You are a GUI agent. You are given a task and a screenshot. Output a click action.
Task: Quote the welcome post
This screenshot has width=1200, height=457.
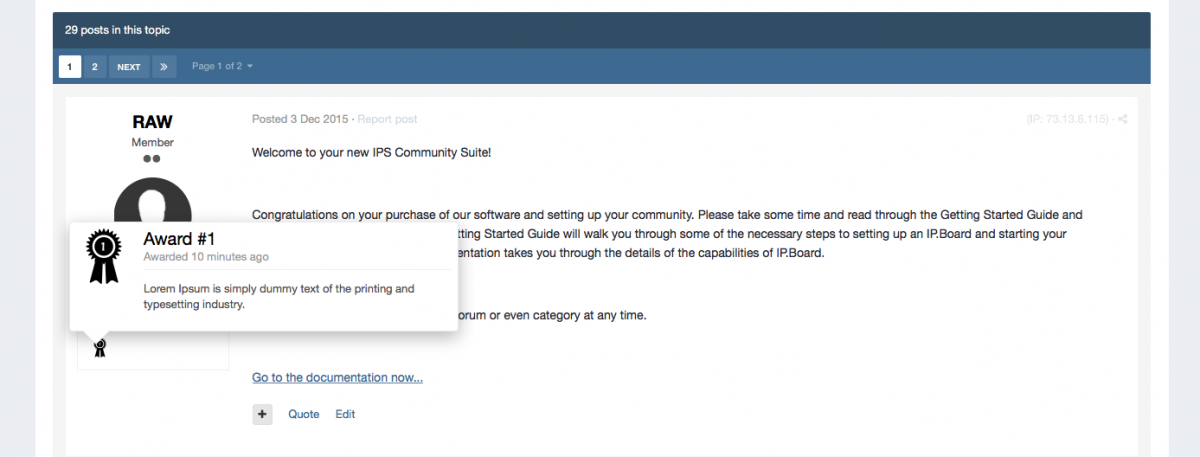(304, 414)
